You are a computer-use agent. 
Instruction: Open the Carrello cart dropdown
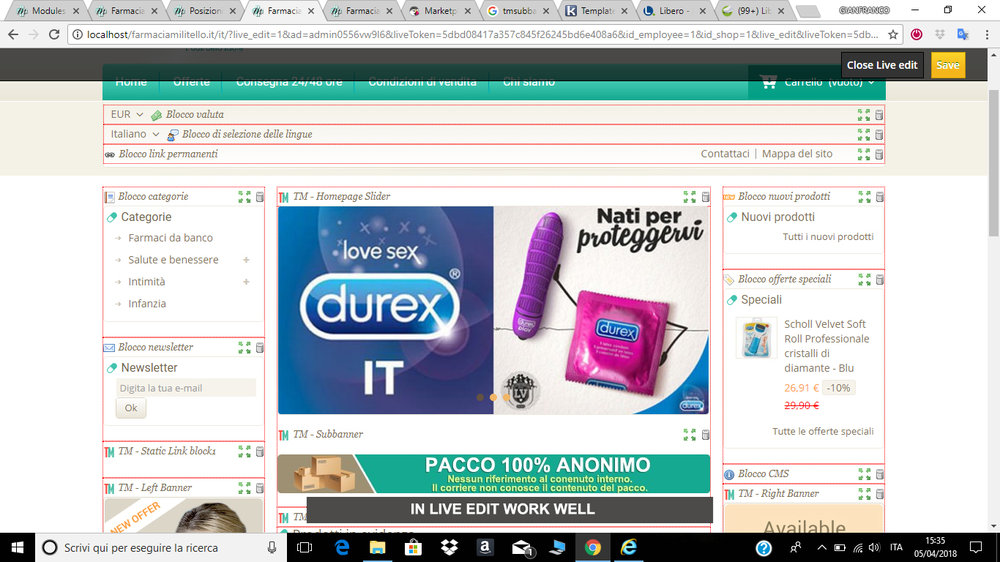(817, 82)
